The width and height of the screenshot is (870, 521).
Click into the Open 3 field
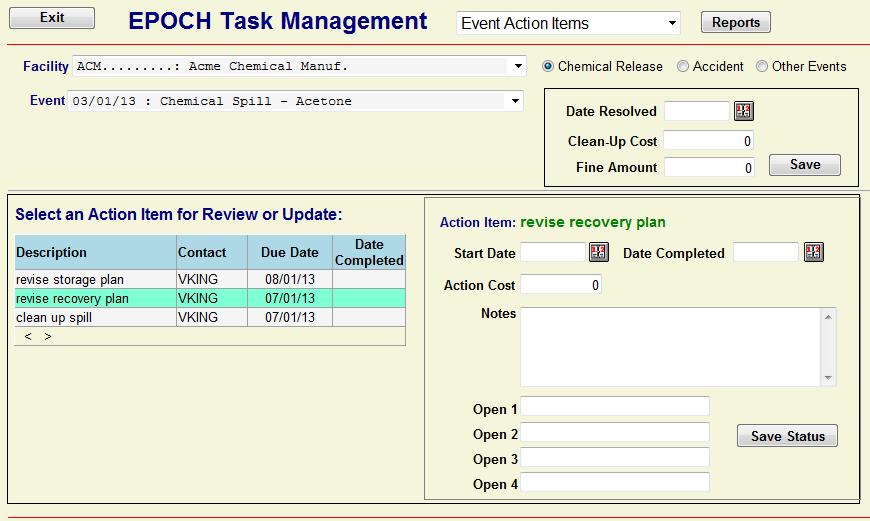pyautogui.click(x=615, y=457)
